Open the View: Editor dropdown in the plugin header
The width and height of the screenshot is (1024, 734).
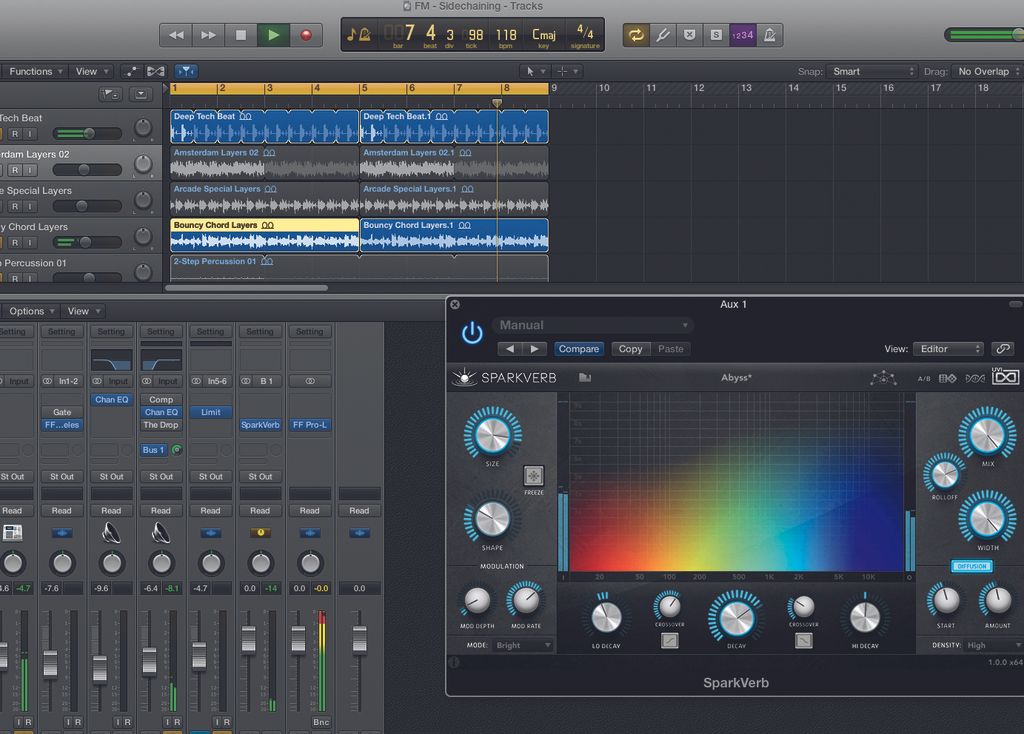946,349
